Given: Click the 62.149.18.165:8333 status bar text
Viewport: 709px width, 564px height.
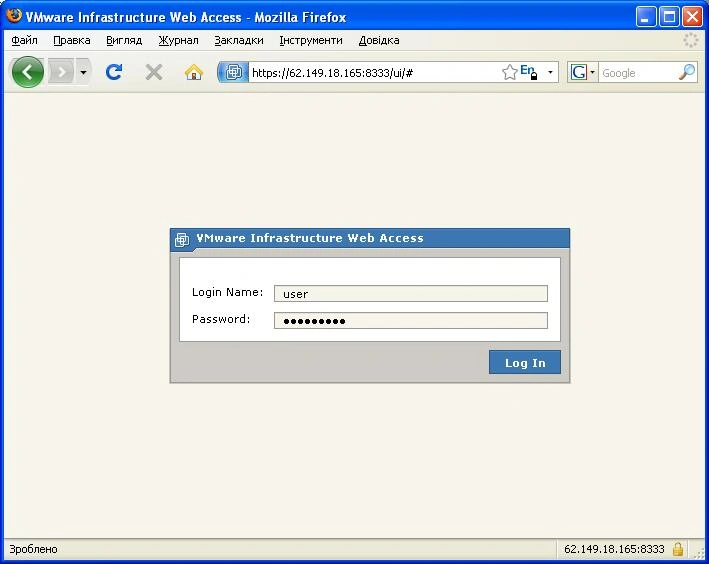Looking at the screenshot, I should pos(614,549).
